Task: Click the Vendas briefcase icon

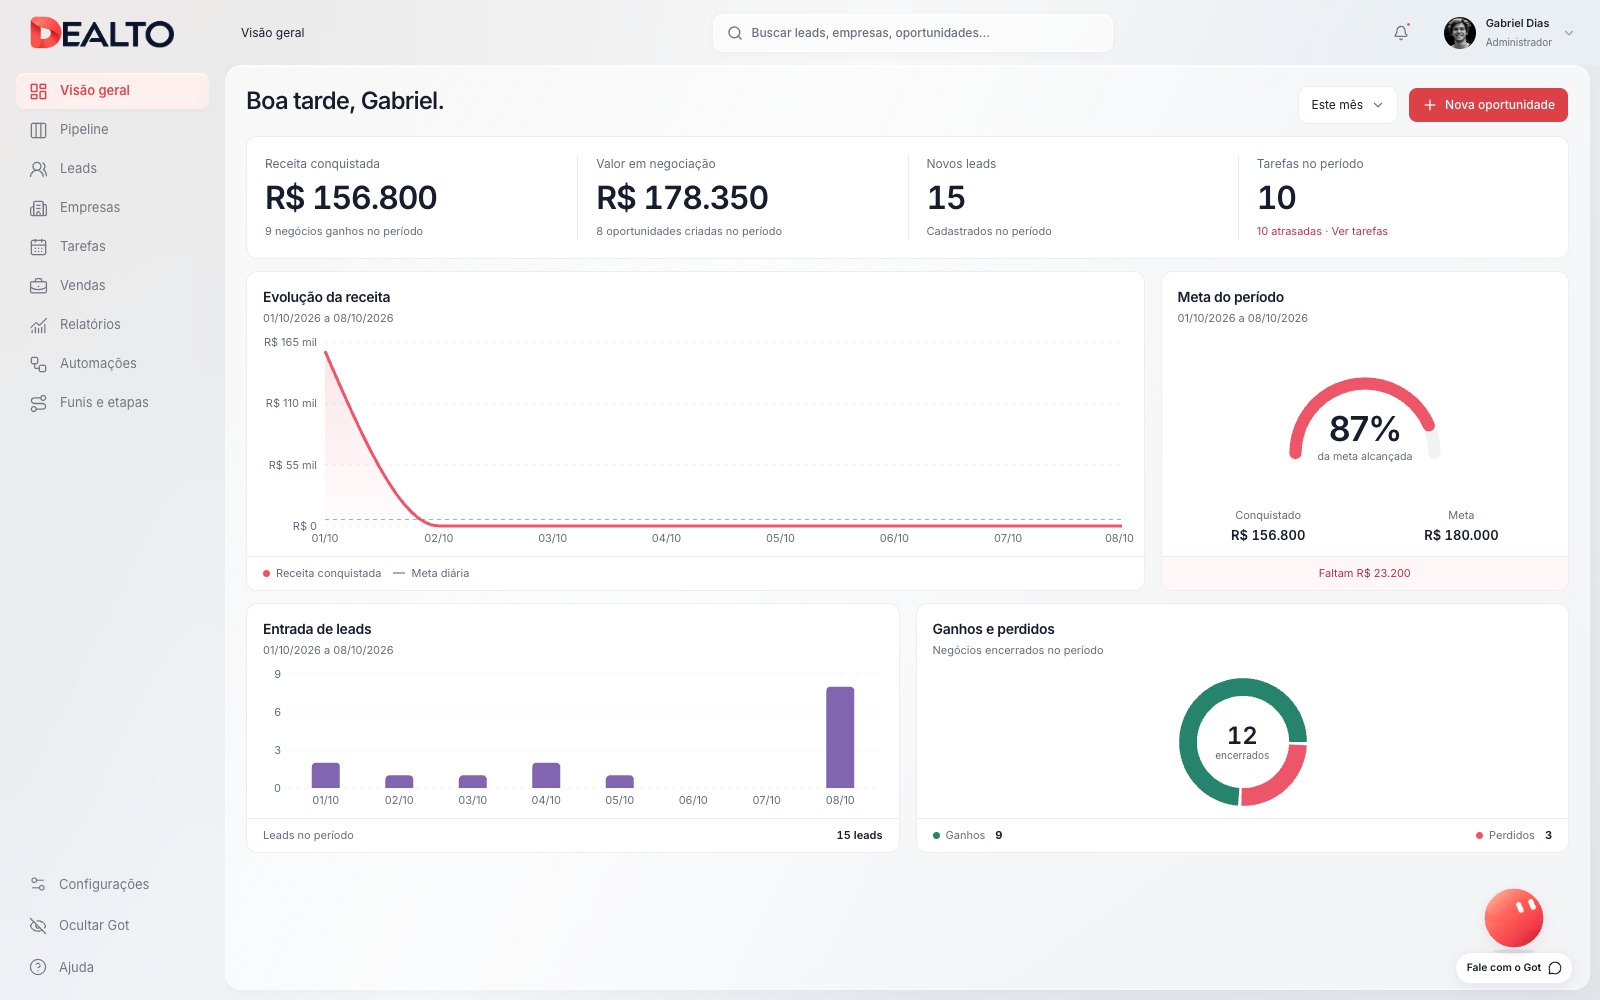Action: [x=38, y=286]
